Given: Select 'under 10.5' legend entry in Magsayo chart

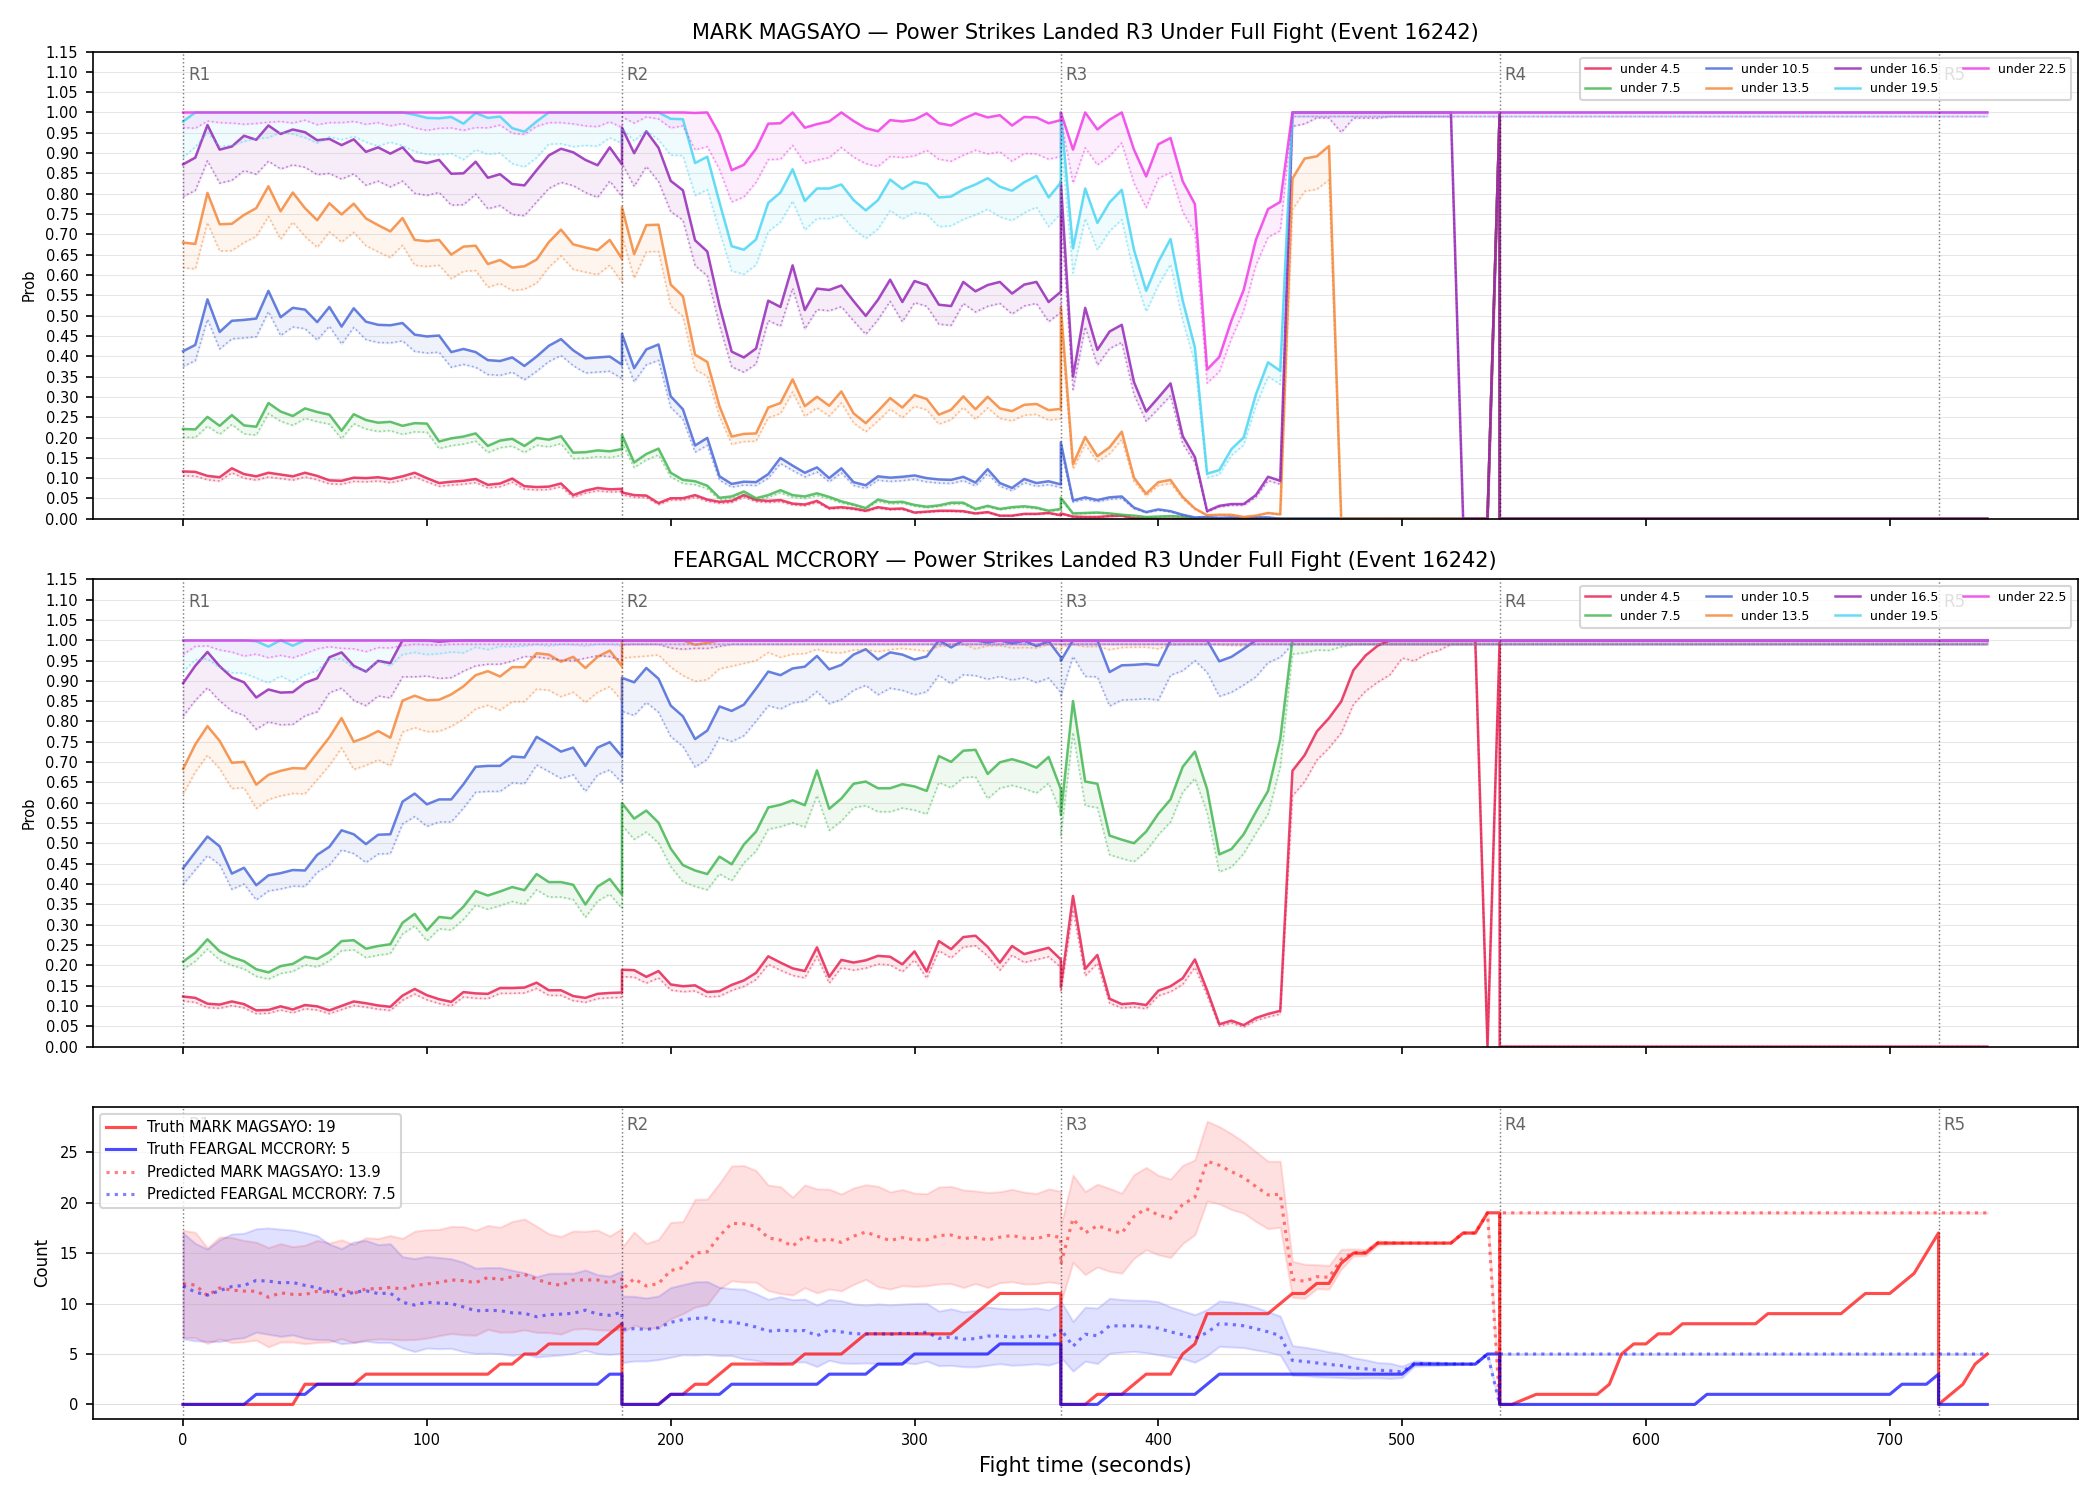Looking at the screenshot, I should pos(1757,69).
